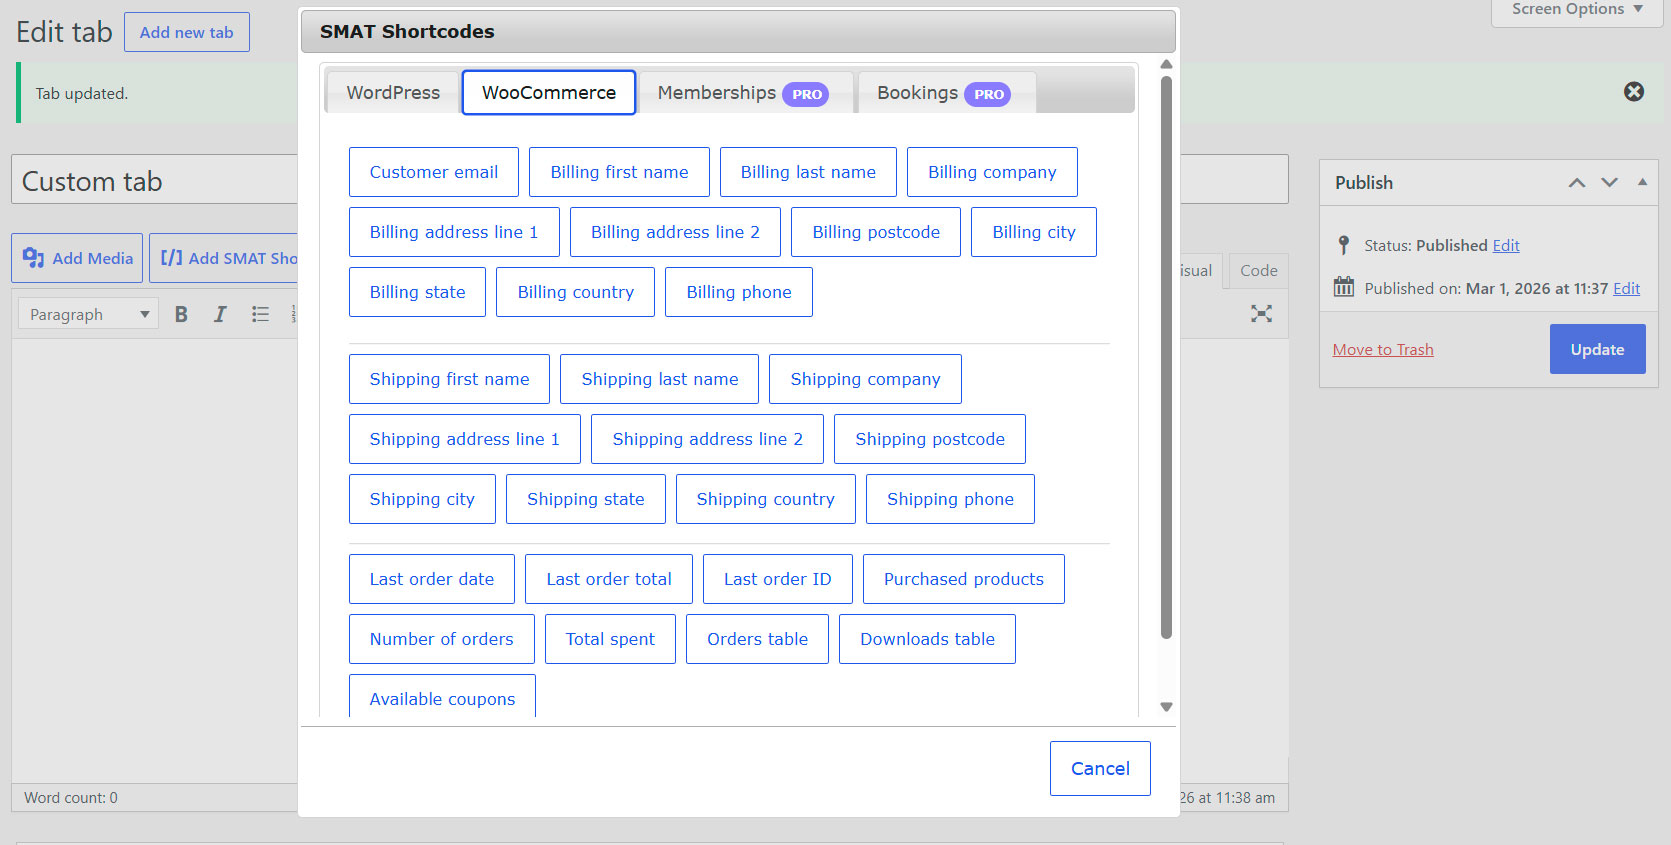Insert Shipping country shortcode

coord(765,499)
